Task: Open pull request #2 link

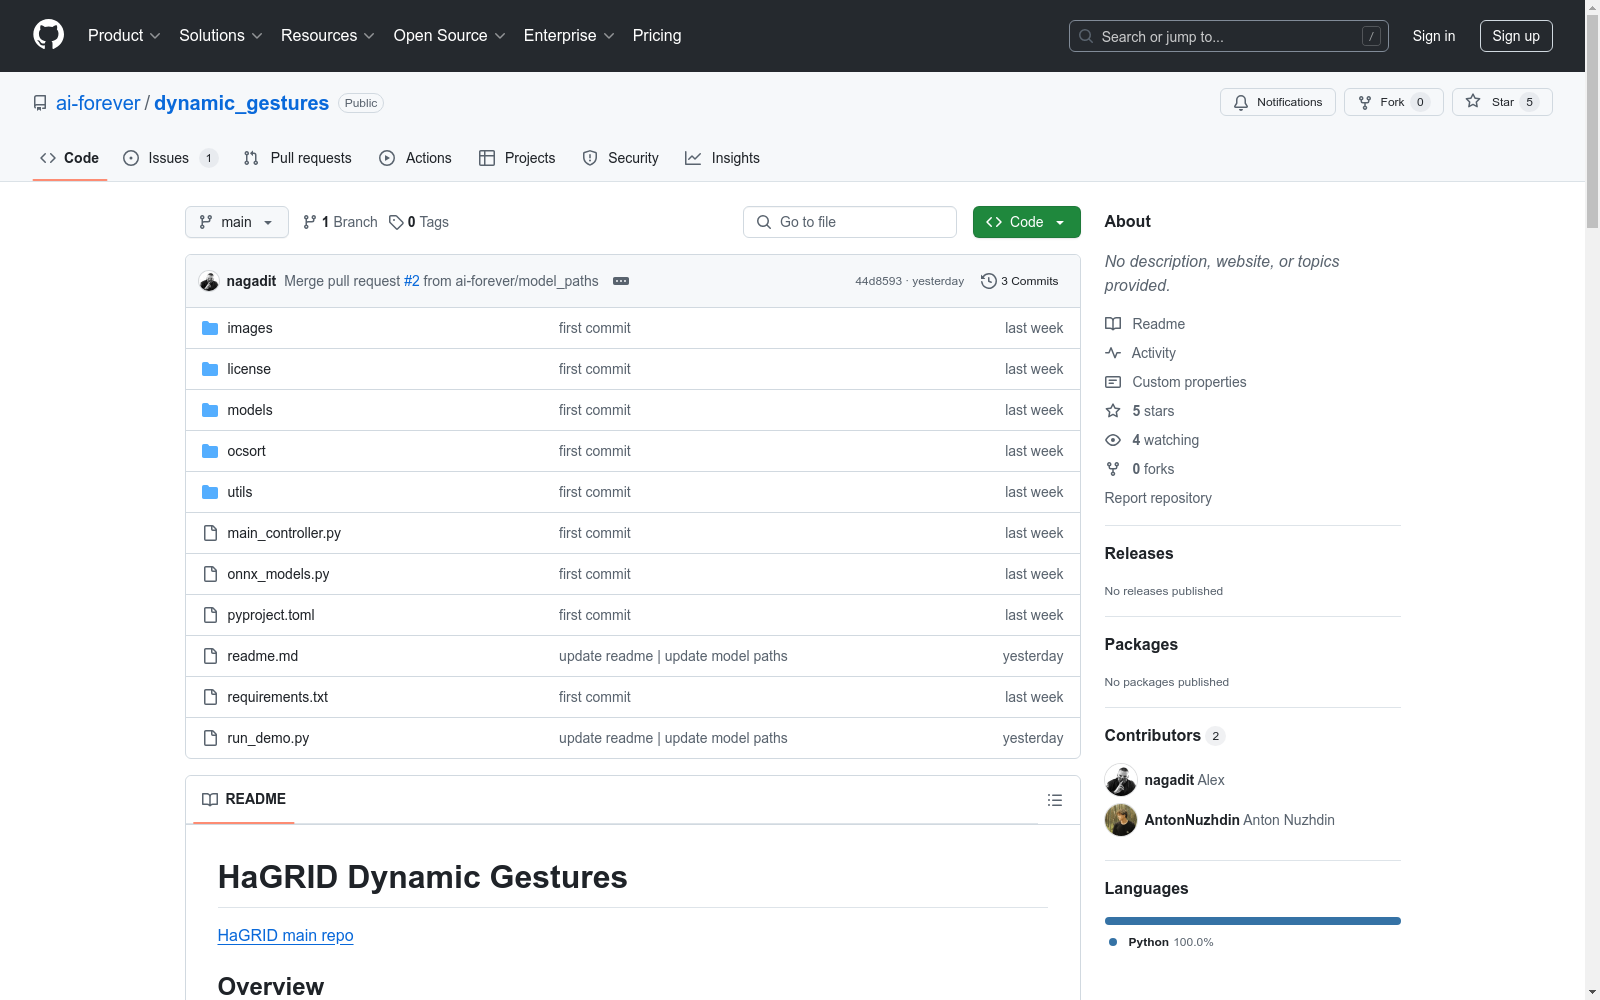Action: [412, 281]
